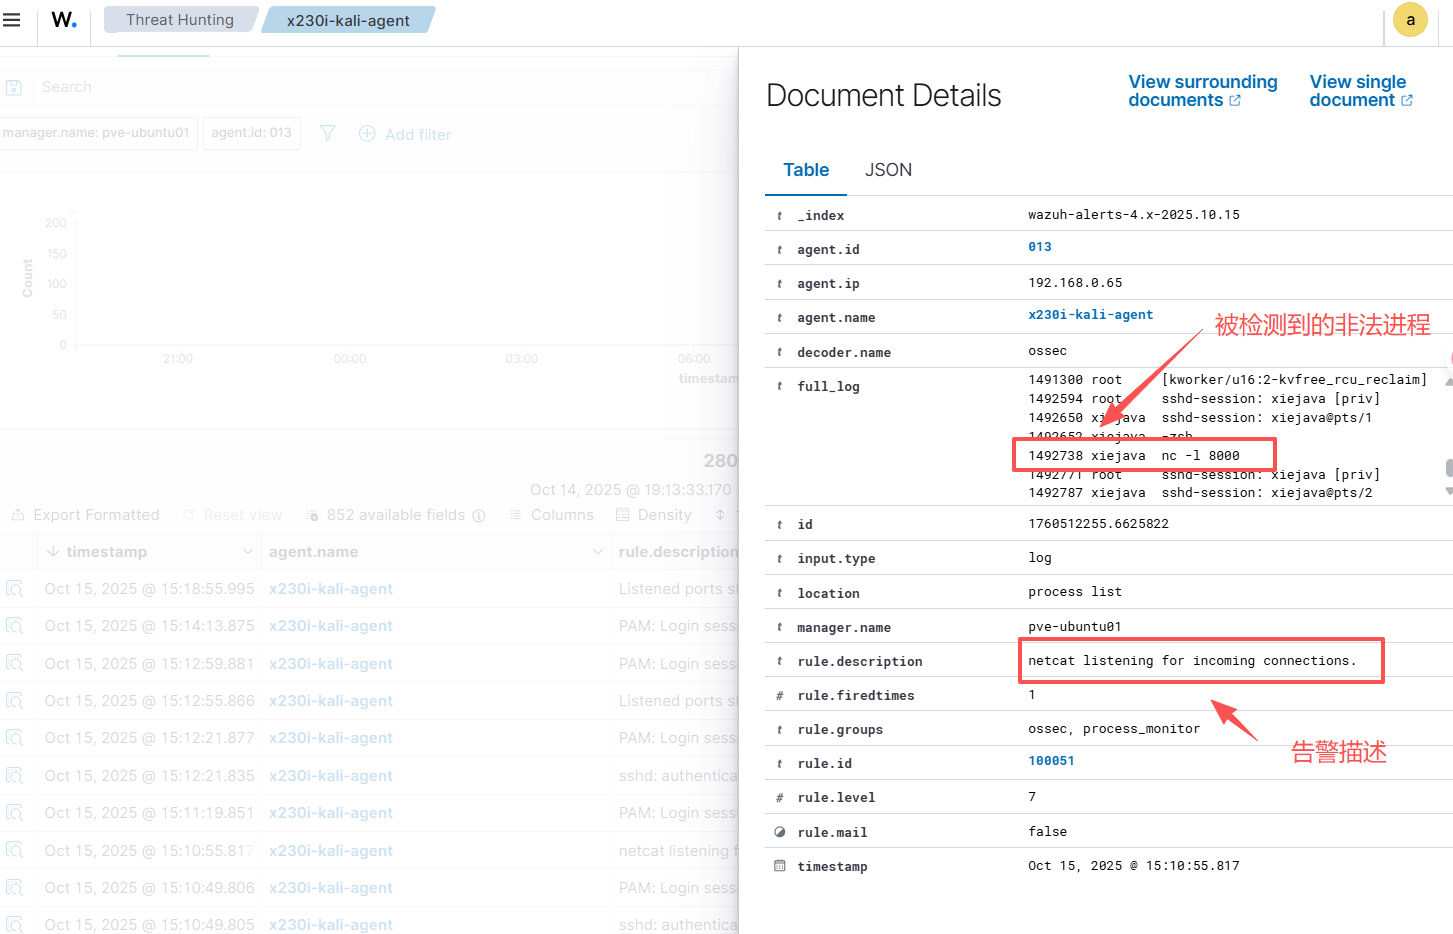Select the _index field name

(820, 216)
